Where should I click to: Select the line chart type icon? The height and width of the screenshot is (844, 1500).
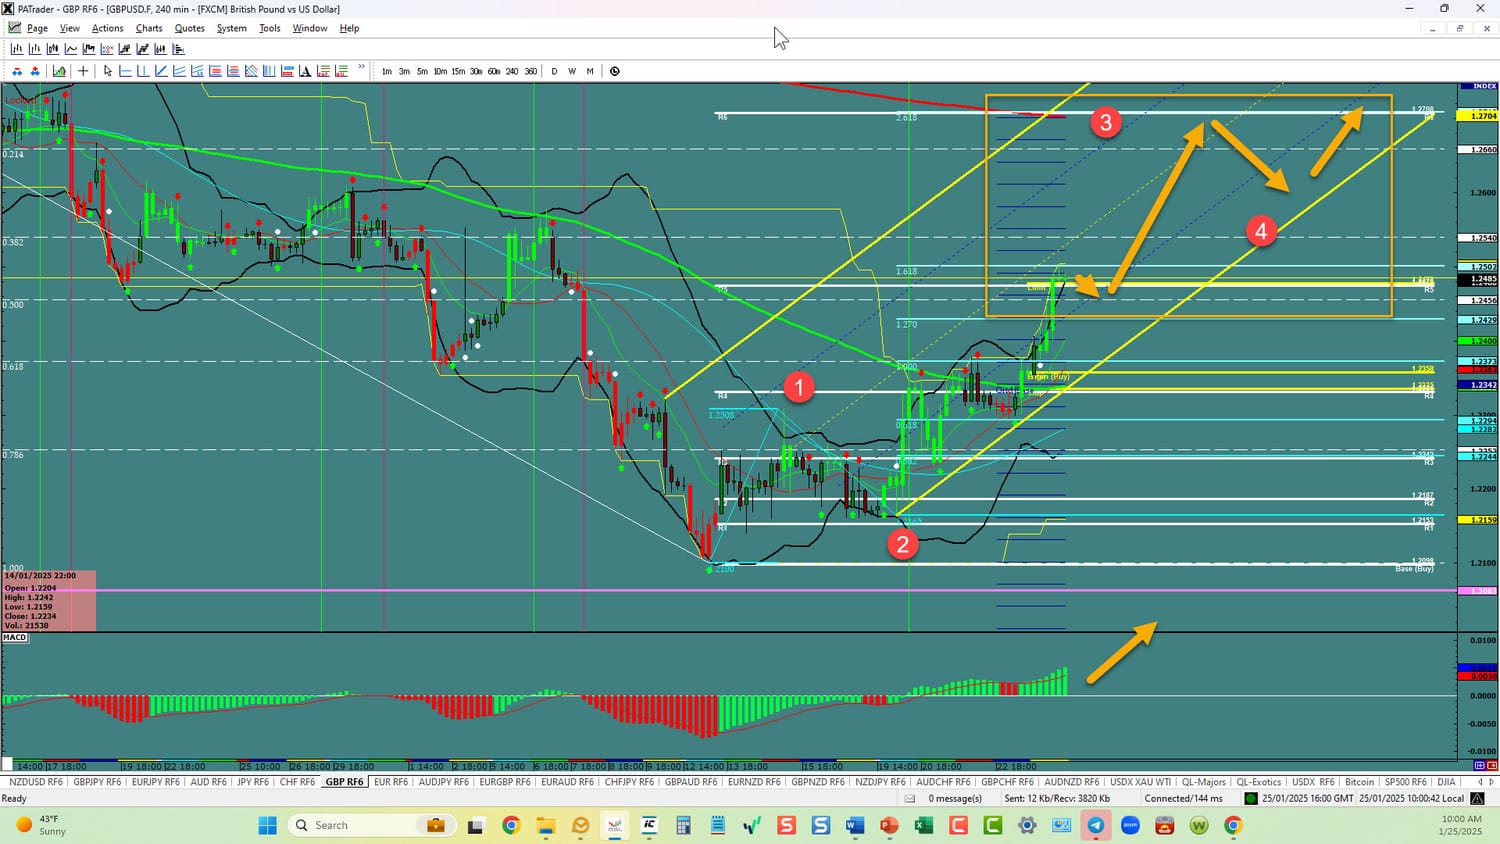click(x=71, y=49)
